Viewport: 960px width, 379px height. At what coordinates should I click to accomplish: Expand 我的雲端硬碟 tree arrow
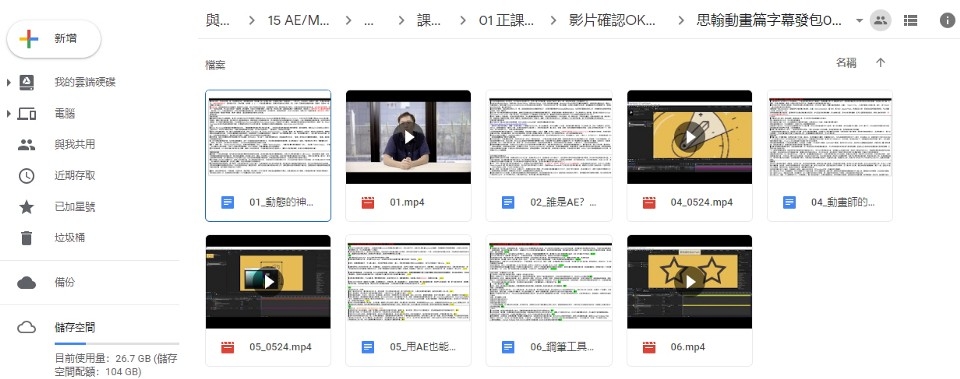(9, 82)
